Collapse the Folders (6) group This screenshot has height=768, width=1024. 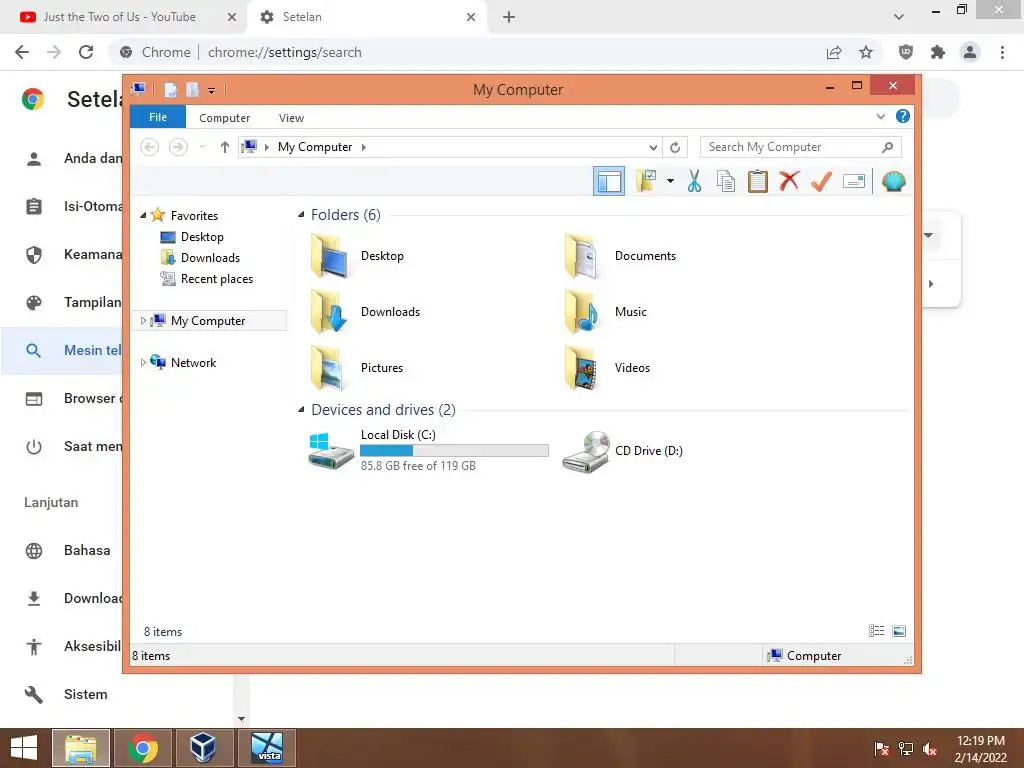pyautogui.click(x=301, y=214)
